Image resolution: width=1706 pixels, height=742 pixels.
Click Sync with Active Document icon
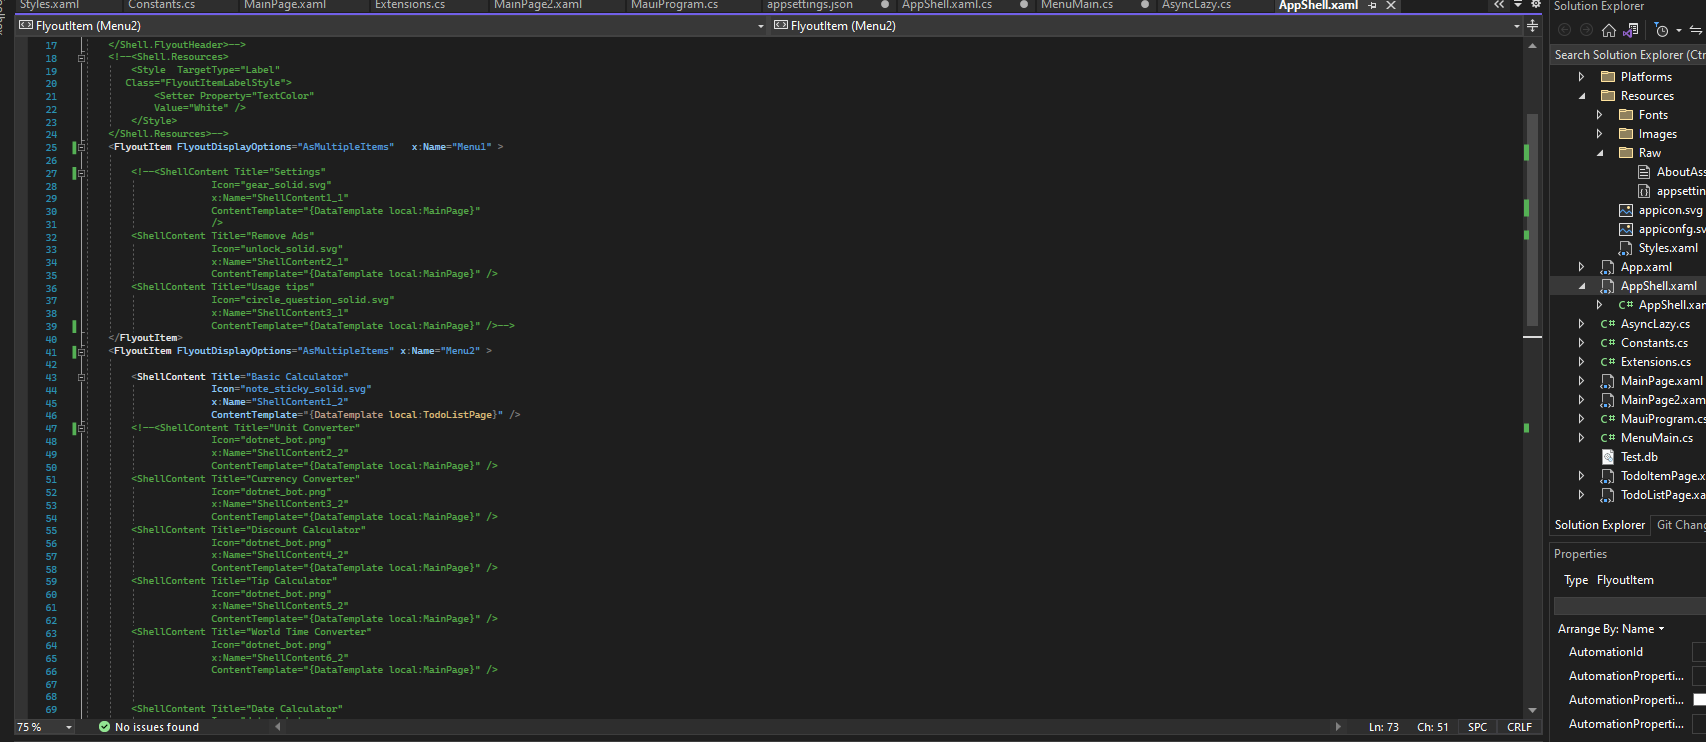pos(1696,30)
